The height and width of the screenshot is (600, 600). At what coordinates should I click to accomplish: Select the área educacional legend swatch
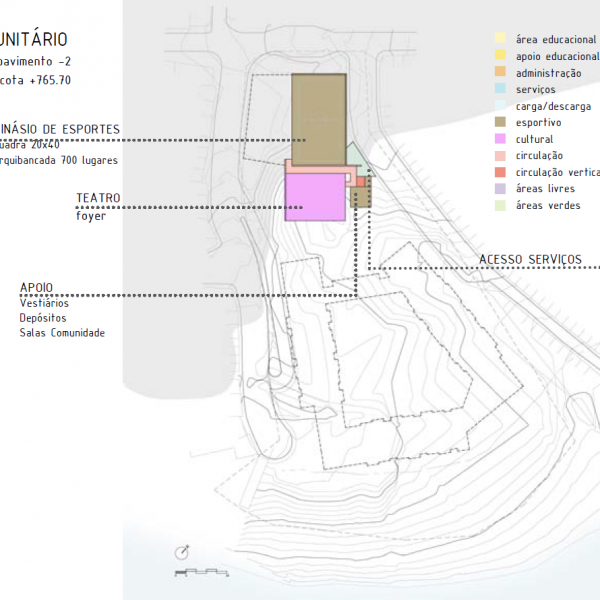coord(500,38)
